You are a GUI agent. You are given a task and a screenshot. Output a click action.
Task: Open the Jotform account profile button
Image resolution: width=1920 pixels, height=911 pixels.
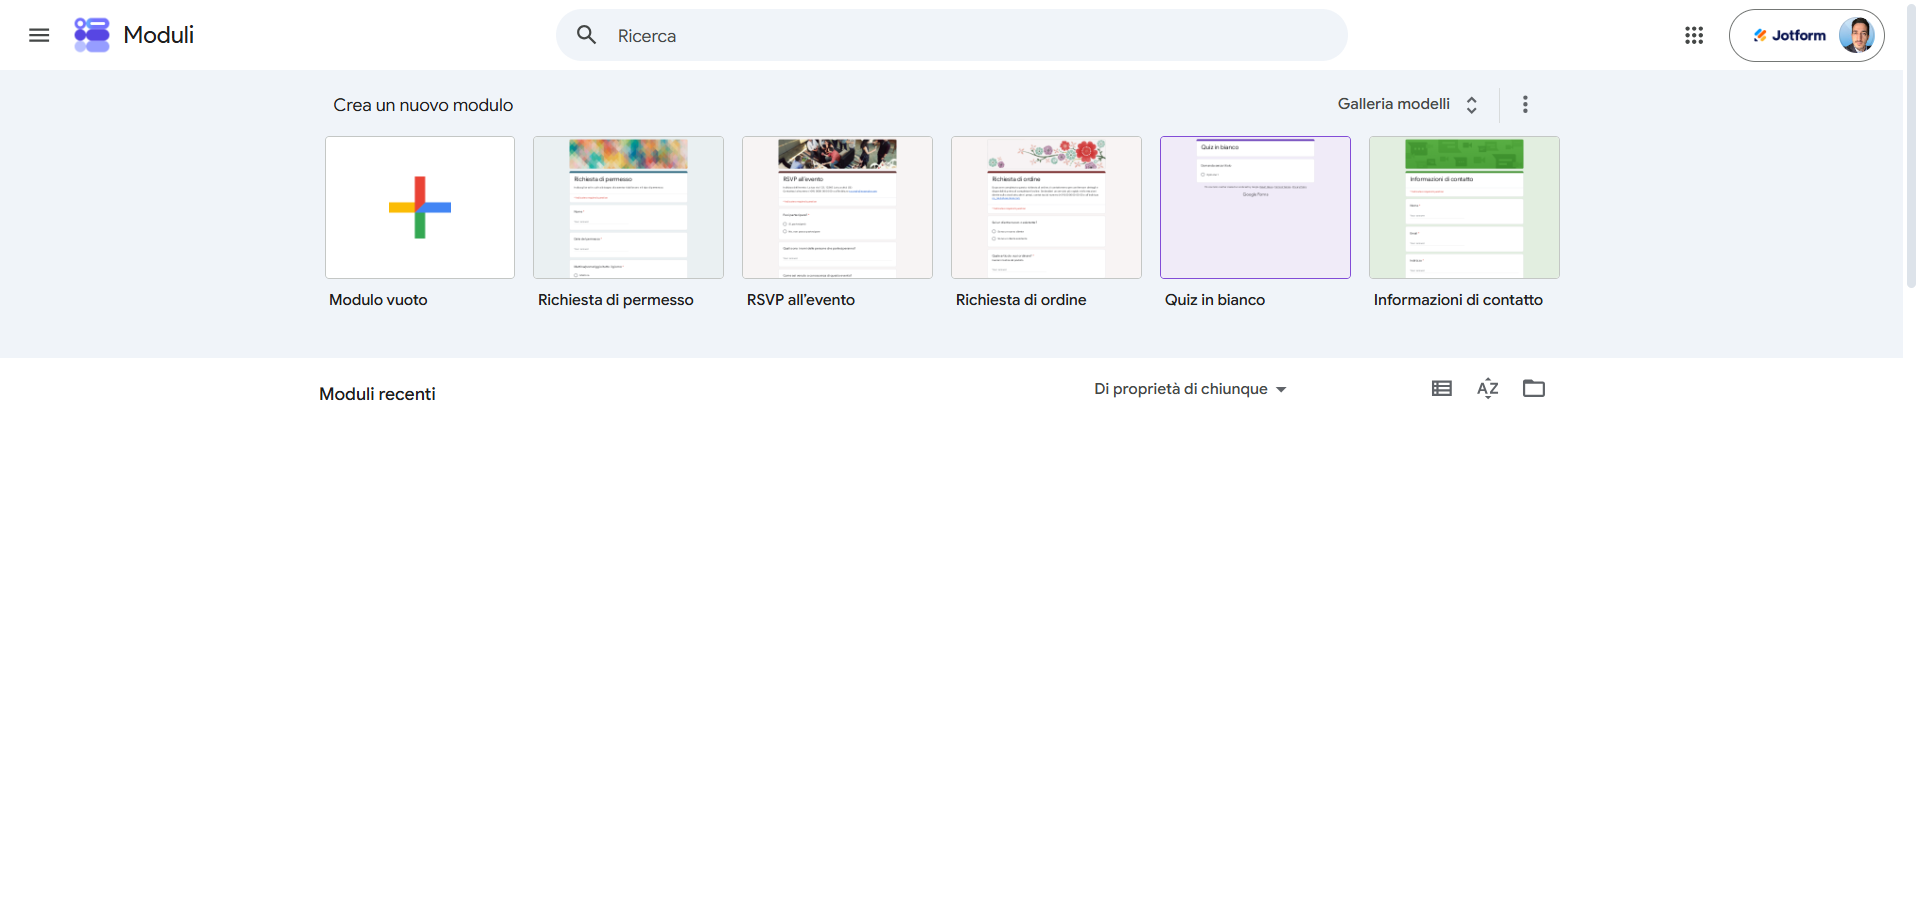[x=1807, y=35]
